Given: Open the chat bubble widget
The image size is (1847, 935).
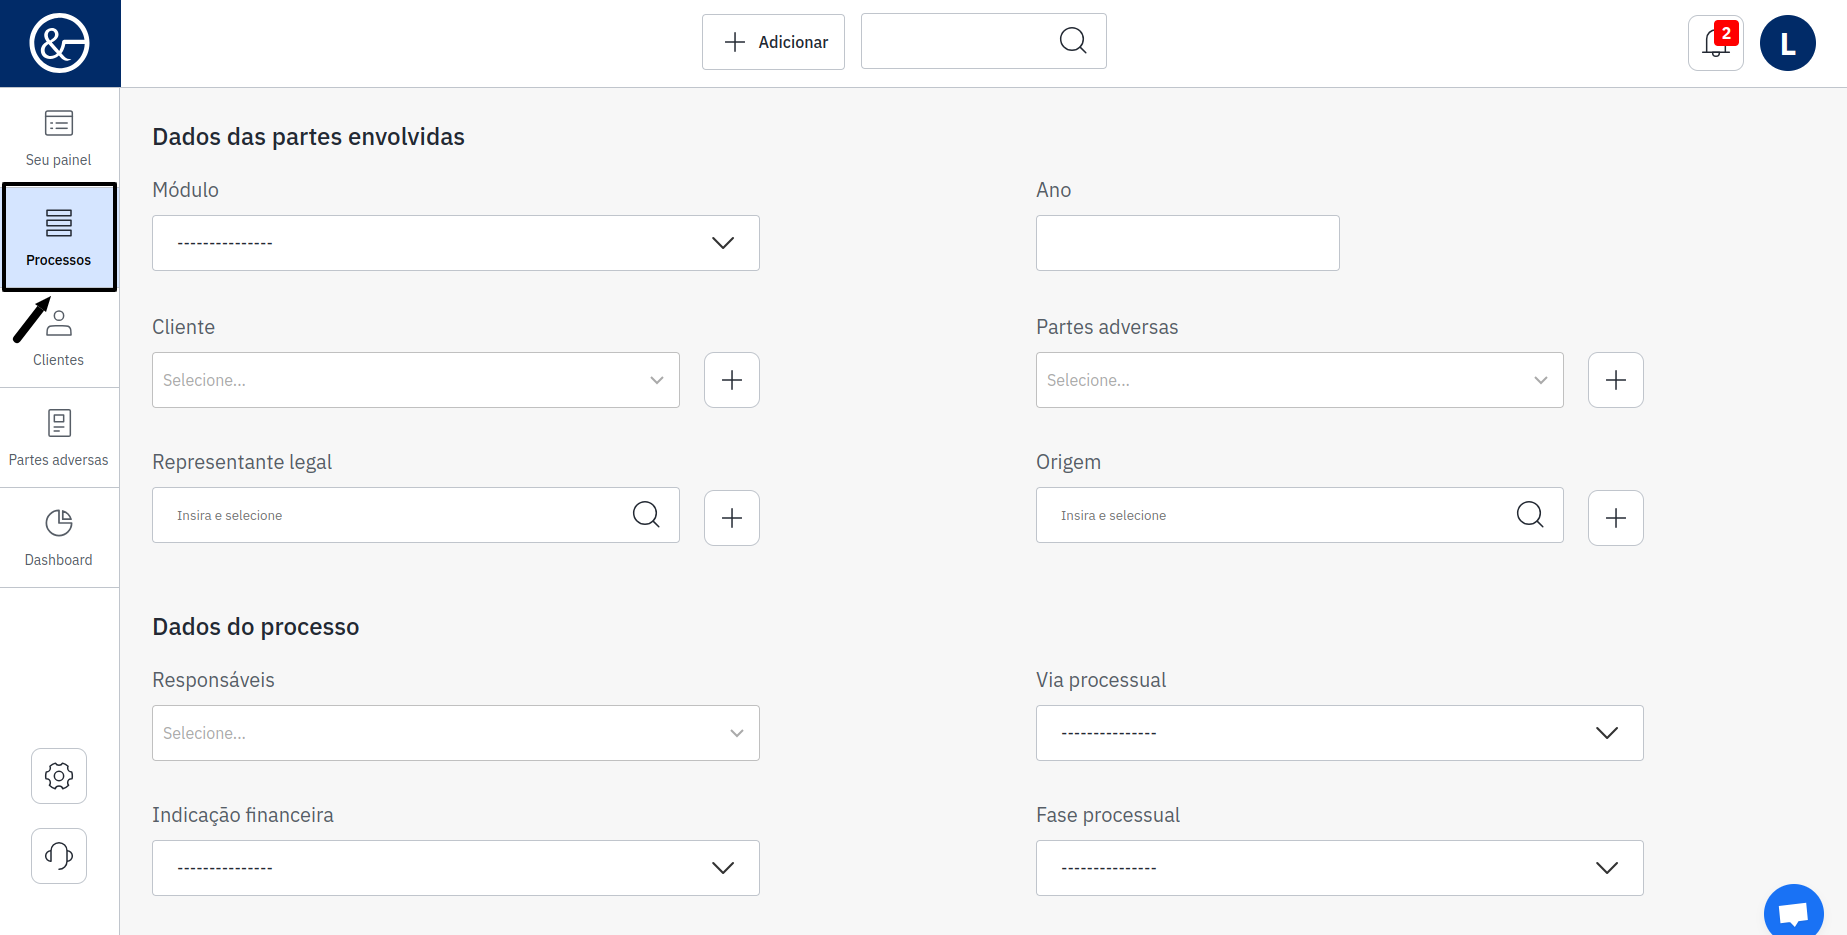Looking at the screenshot, I should coord(1793,912).
